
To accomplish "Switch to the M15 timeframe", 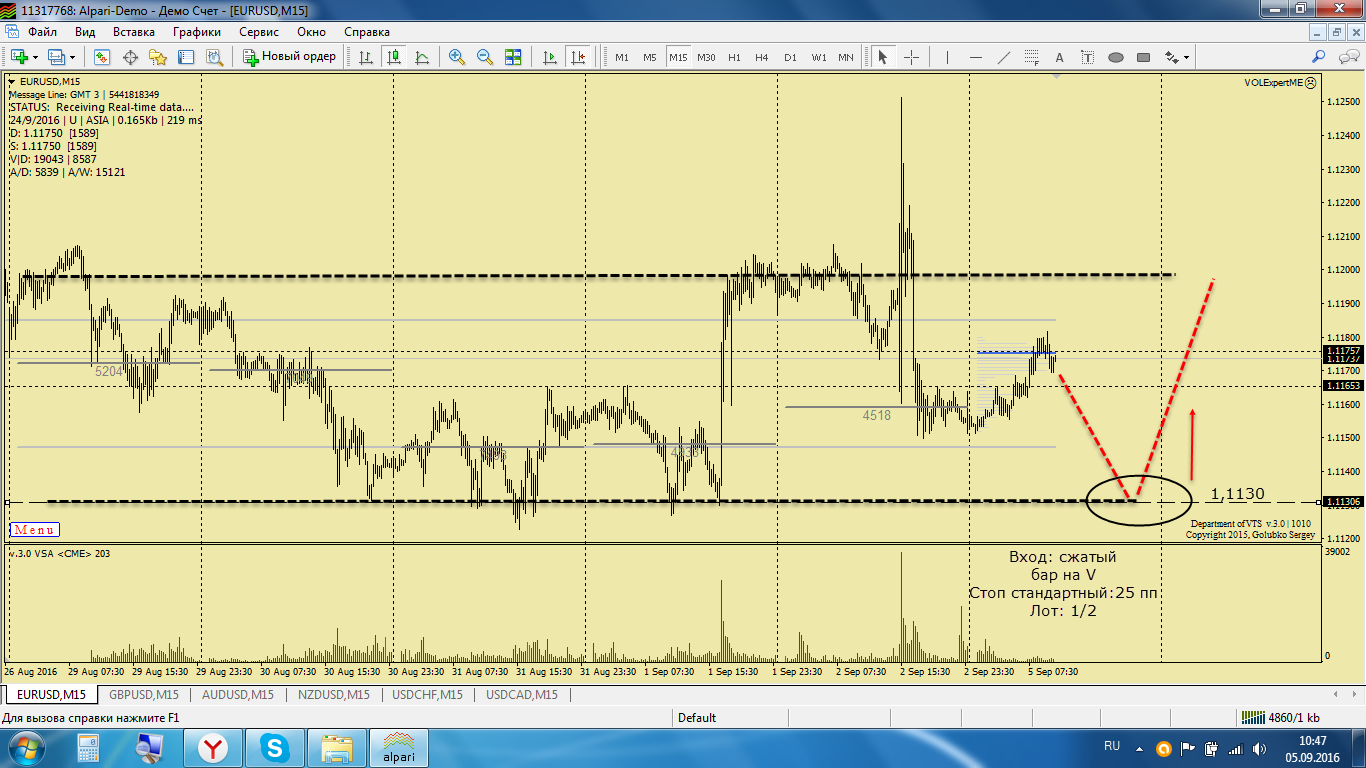I will [x=678, y=57].
